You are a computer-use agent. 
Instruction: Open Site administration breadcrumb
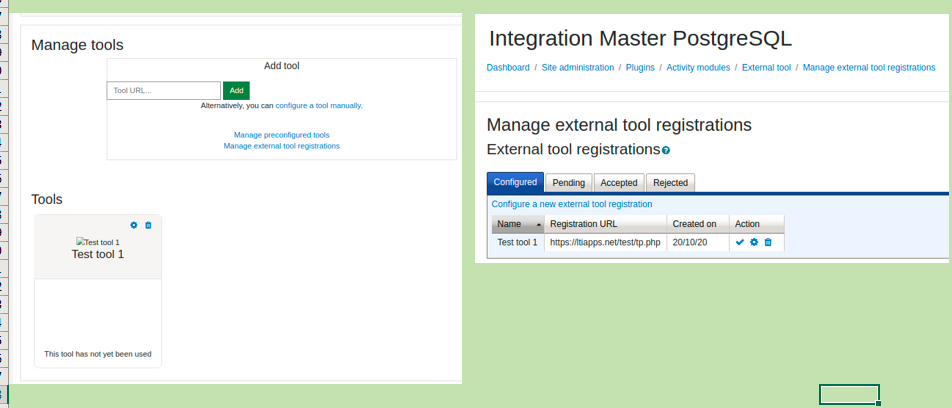(577, 68)
